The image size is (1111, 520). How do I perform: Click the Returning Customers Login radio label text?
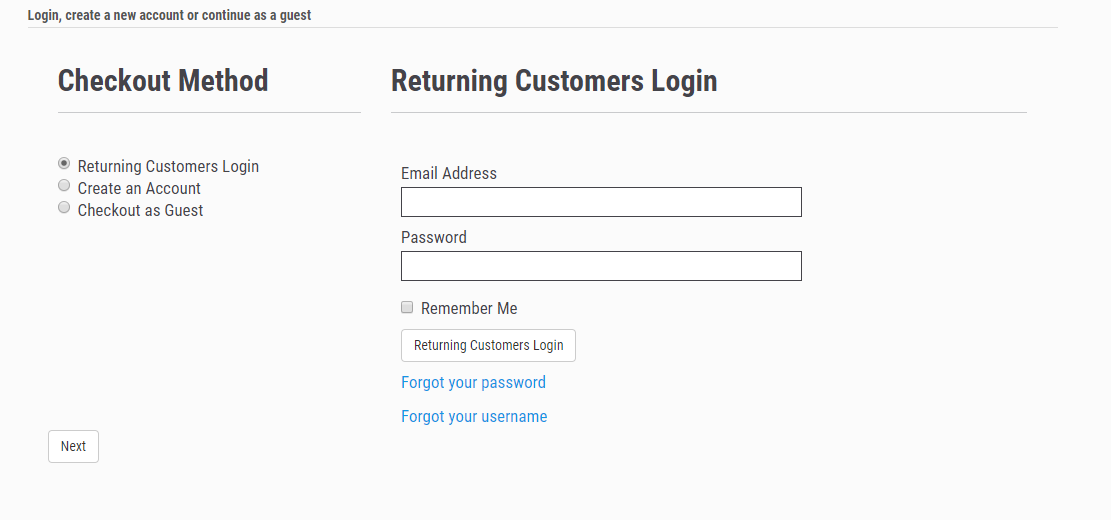[x=168, y=166]
